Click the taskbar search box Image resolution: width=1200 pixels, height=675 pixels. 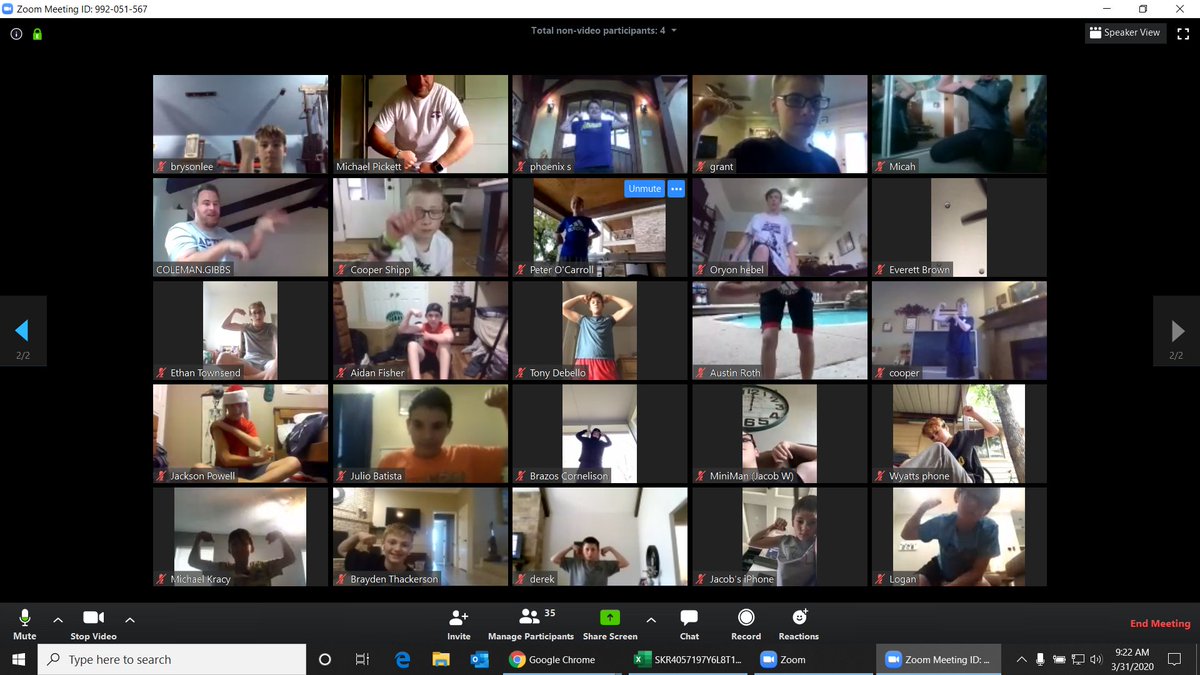[x=172, y=659]
